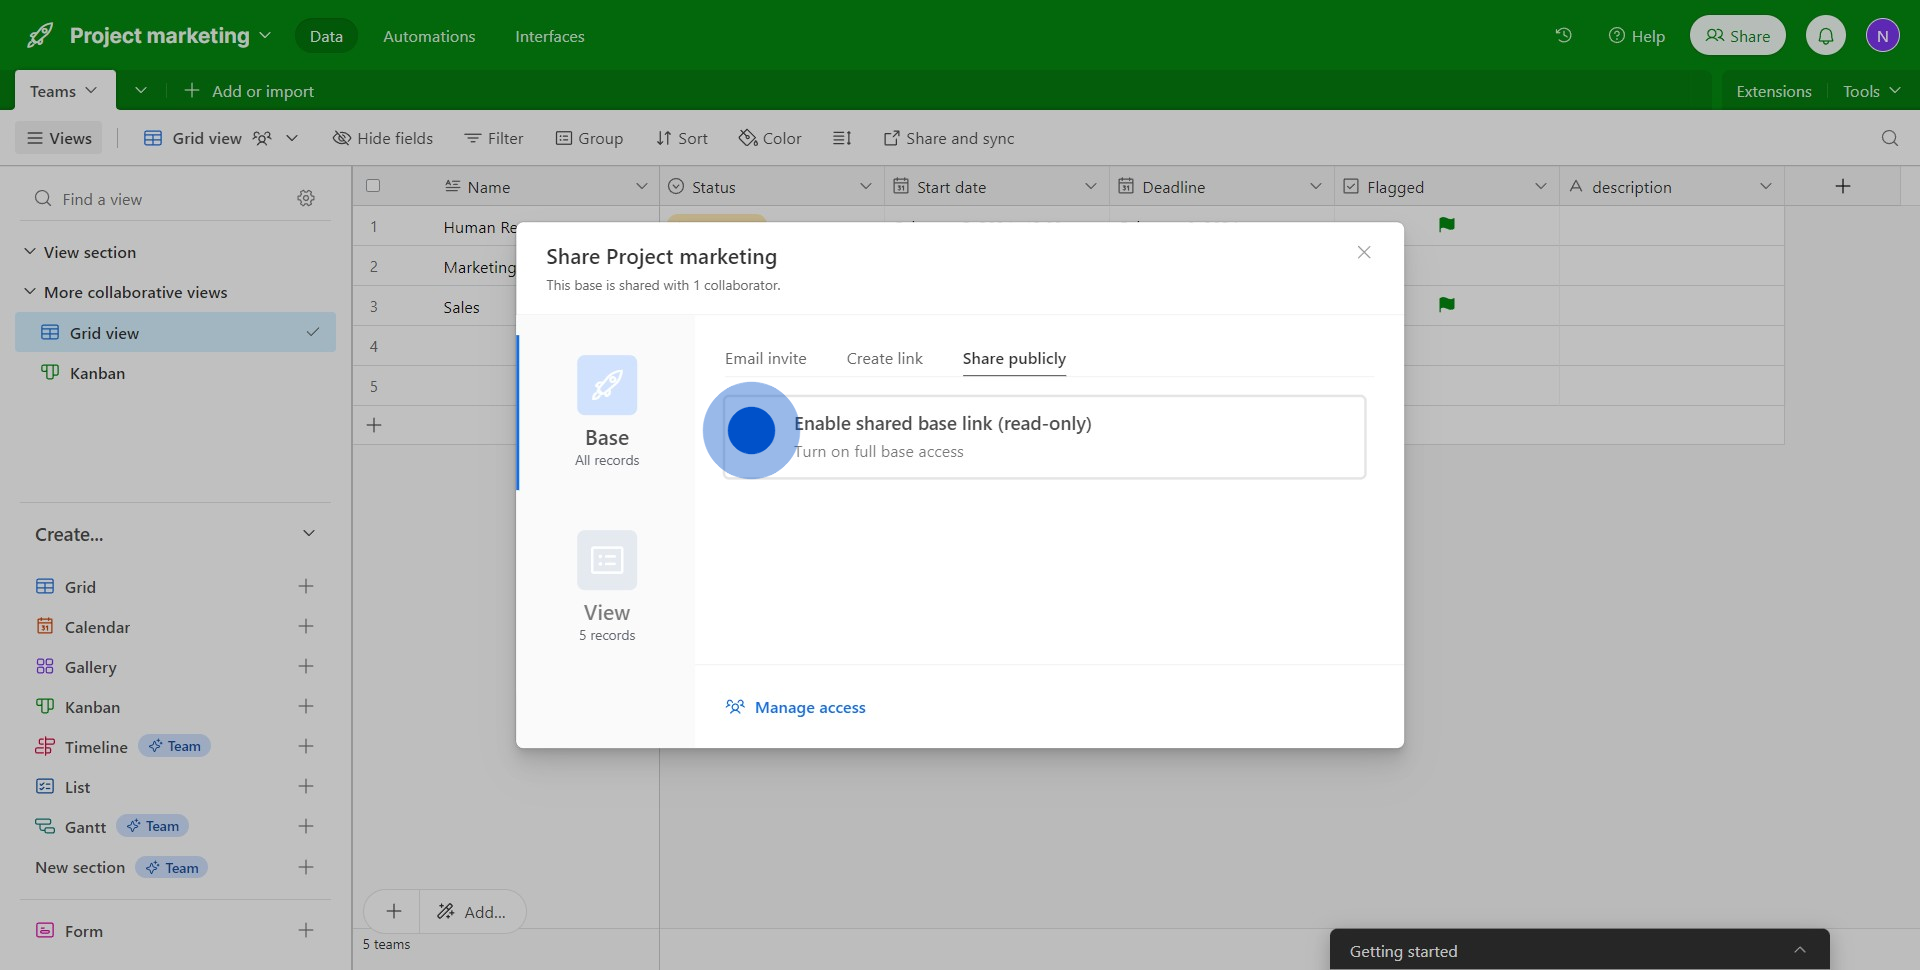Open base history clock icon
Screen dimensions: 1920x970
[1563, 36]
